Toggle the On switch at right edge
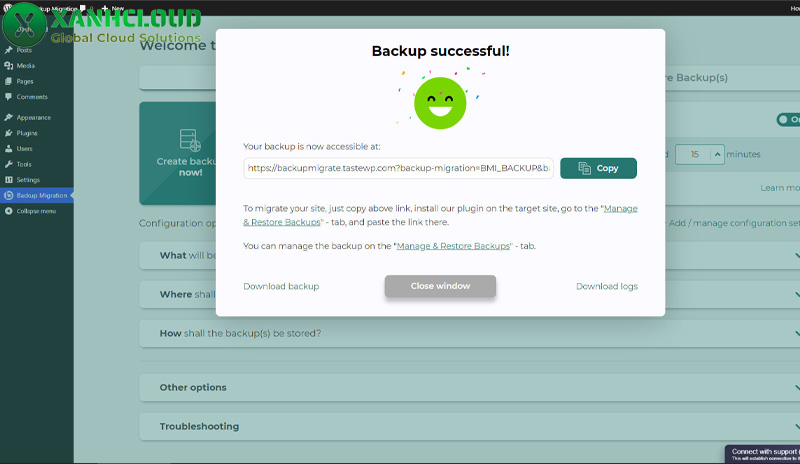This screenshot has height=464, width=800. tap(788, 119)
